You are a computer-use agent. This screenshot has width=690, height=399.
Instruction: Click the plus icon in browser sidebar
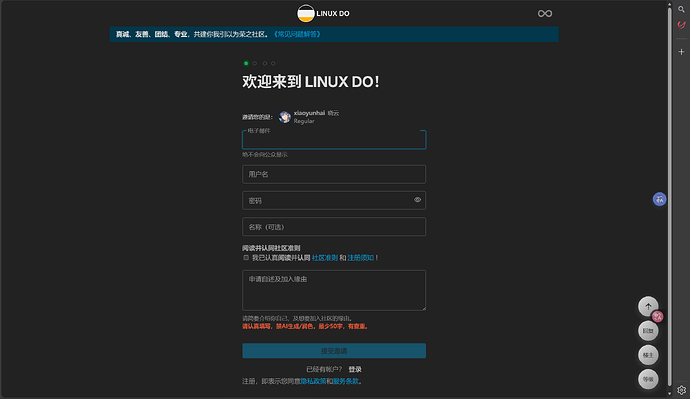pos(681,51)
